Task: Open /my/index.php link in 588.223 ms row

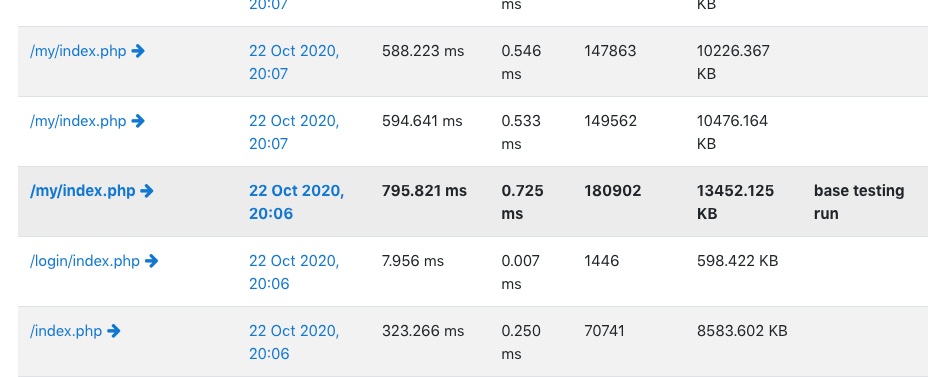Action: [x=78, y=51]
